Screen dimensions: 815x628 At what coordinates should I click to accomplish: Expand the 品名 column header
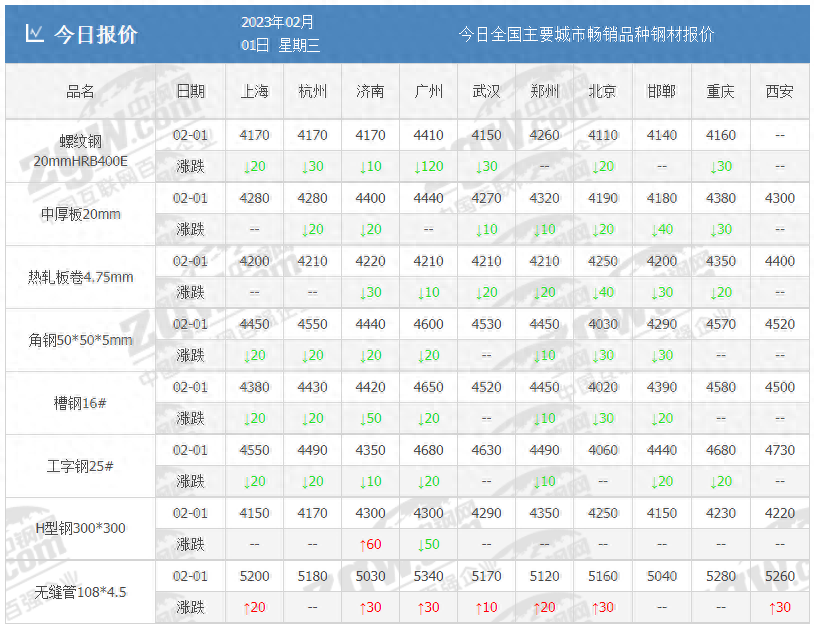(79, 91)
